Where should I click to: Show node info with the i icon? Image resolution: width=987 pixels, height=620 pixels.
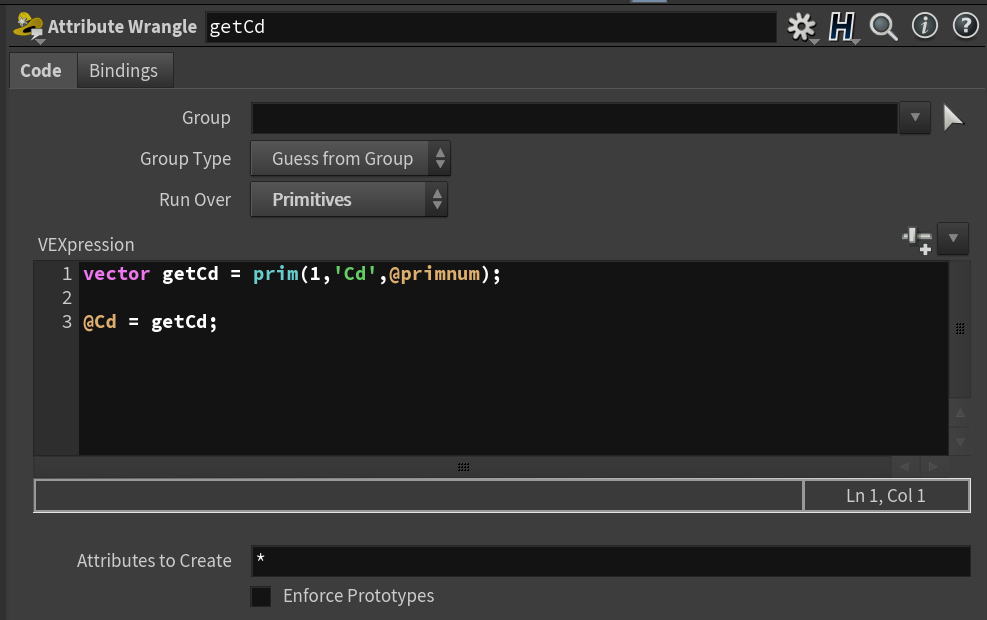[925, 26]
